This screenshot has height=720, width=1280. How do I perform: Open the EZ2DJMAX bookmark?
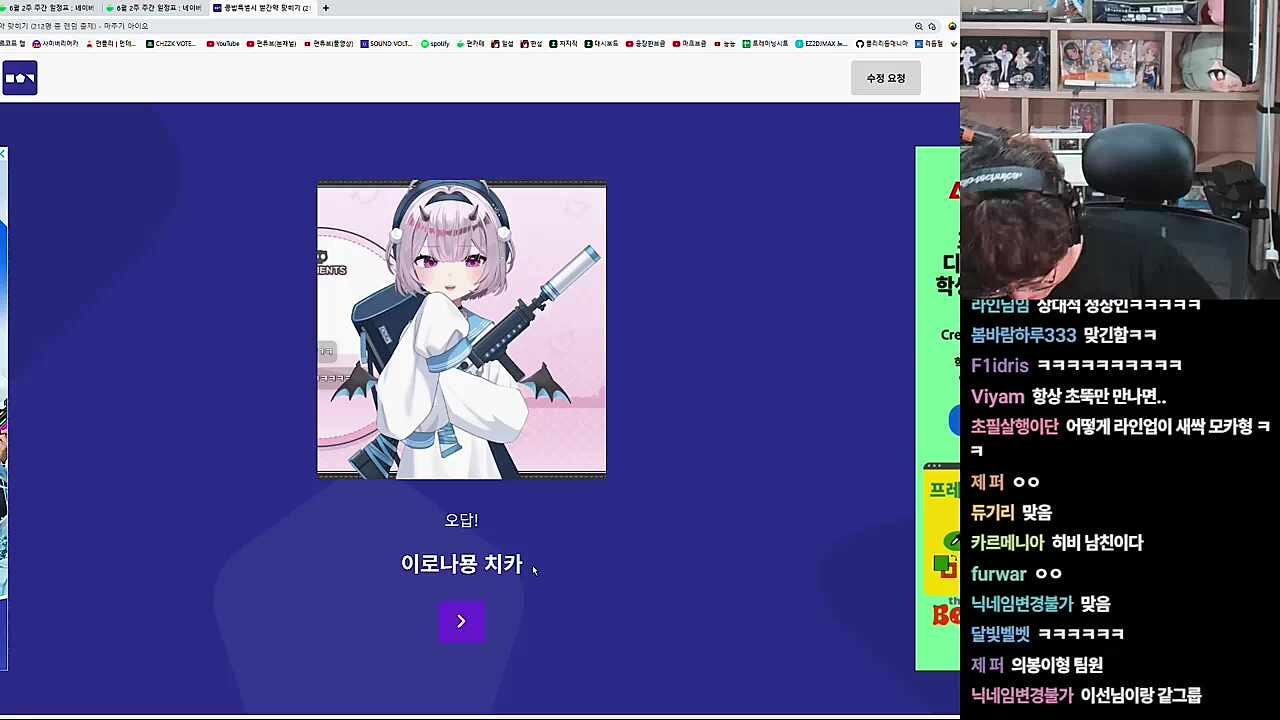click(x=821, y=44)
